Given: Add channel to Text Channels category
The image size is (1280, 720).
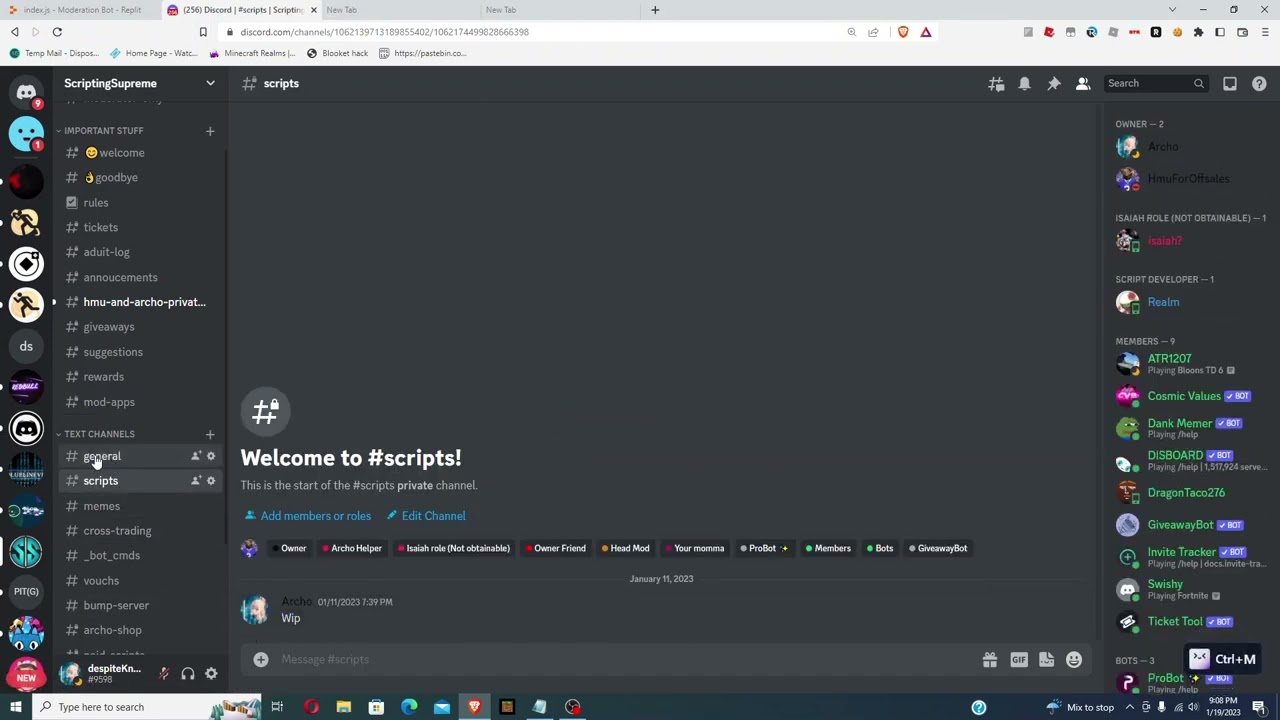Looking at the screenshot, I should click(210, 434).
